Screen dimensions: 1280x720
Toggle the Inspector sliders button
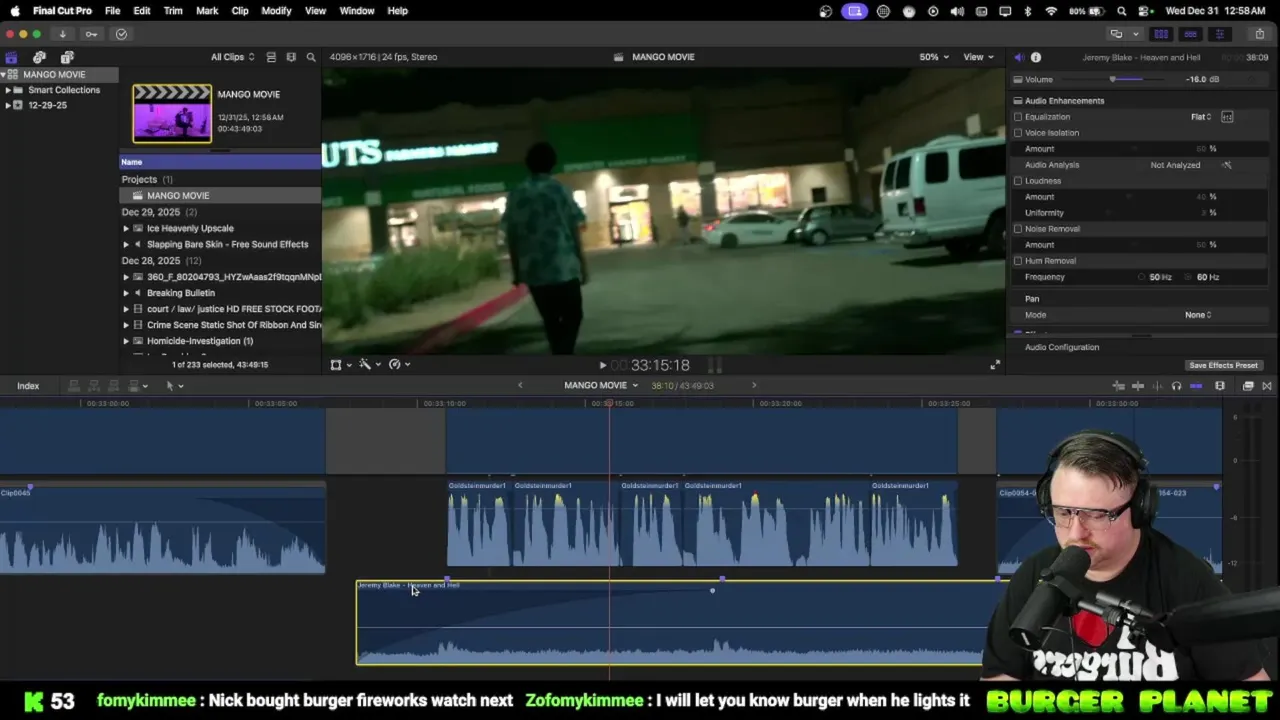pos(1219,34)
